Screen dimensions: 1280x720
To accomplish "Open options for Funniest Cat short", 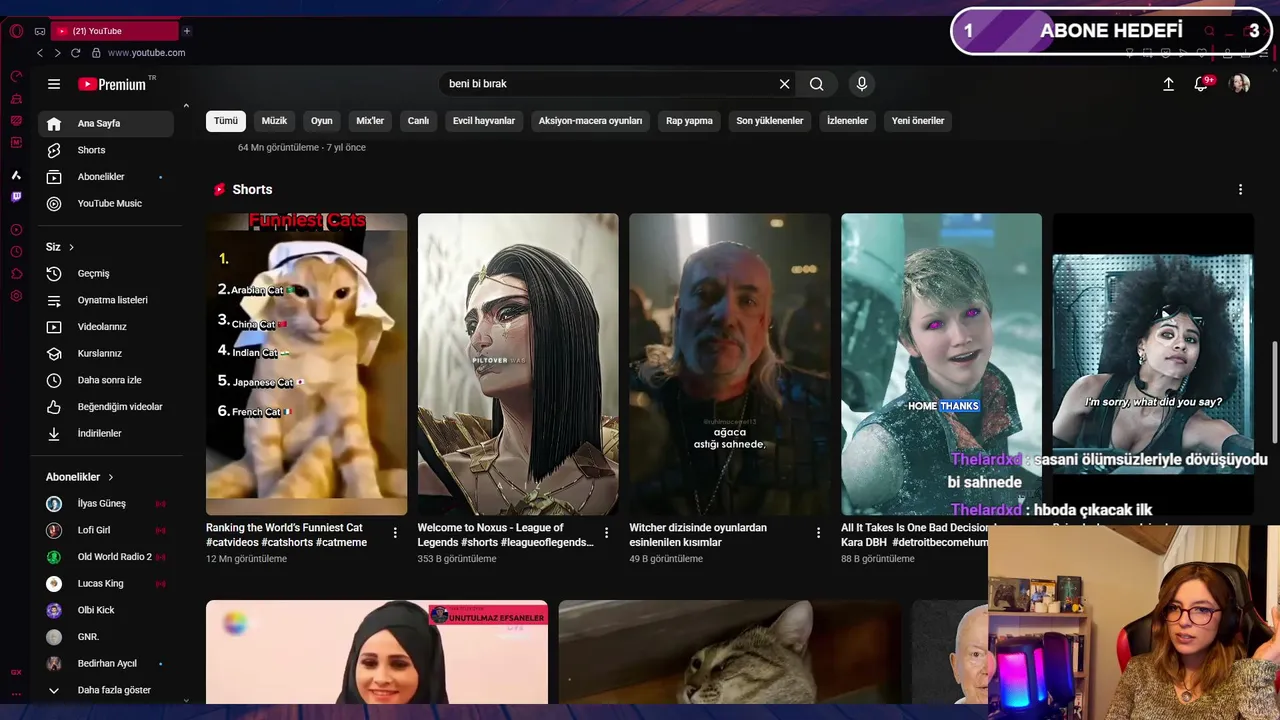I will [395, 533].
